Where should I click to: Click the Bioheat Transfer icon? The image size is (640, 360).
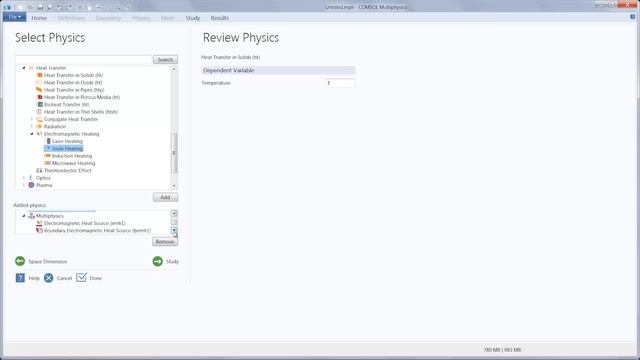[40, 104]
